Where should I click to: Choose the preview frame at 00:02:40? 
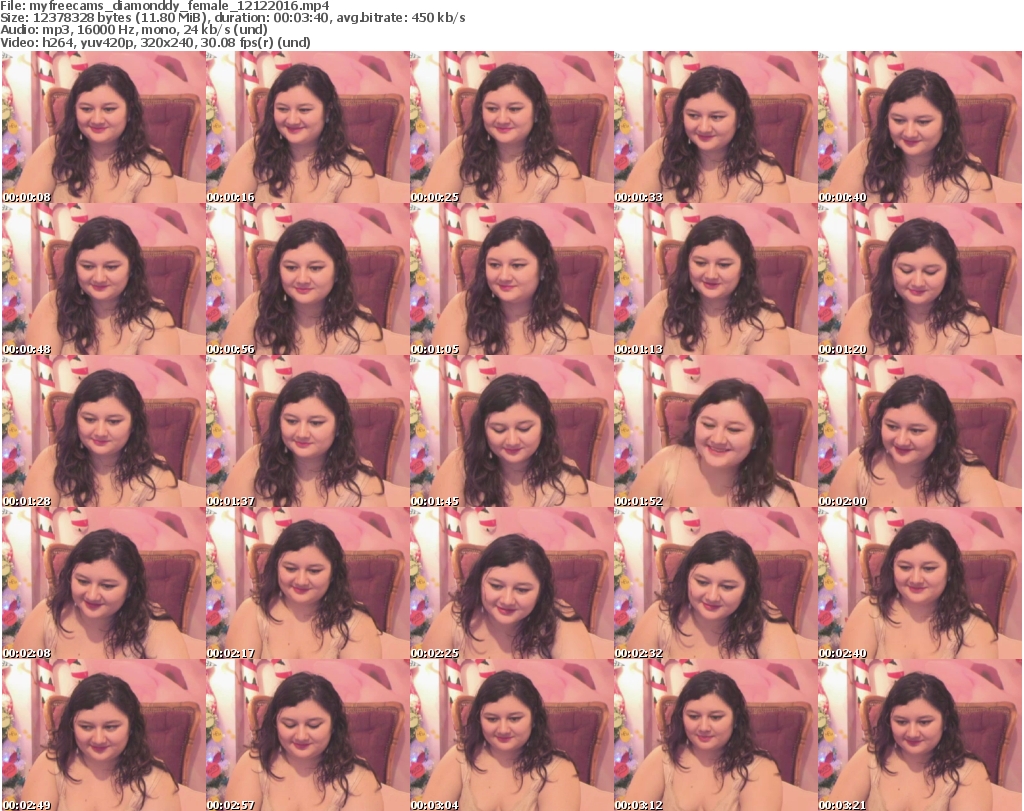(920, 583)
